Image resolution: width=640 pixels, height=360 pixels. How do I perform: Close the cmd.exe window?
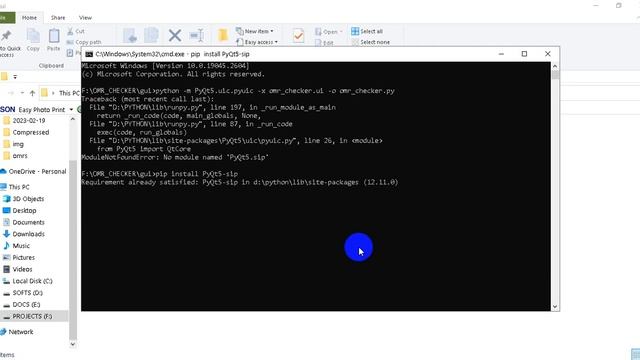(548, 54)
